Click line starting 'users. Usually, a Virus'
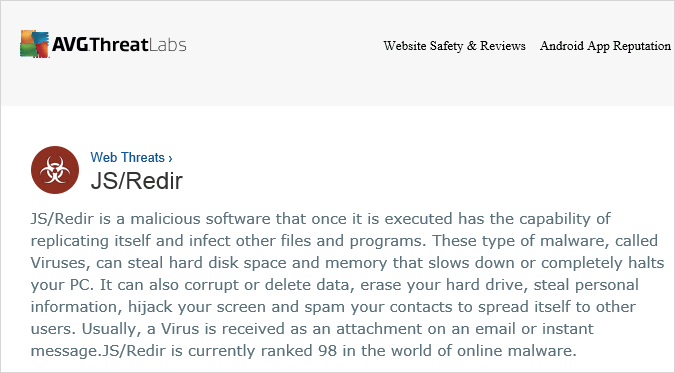Image resolution: width=675 pixels, height=373 pixels. tap(312, 329)
